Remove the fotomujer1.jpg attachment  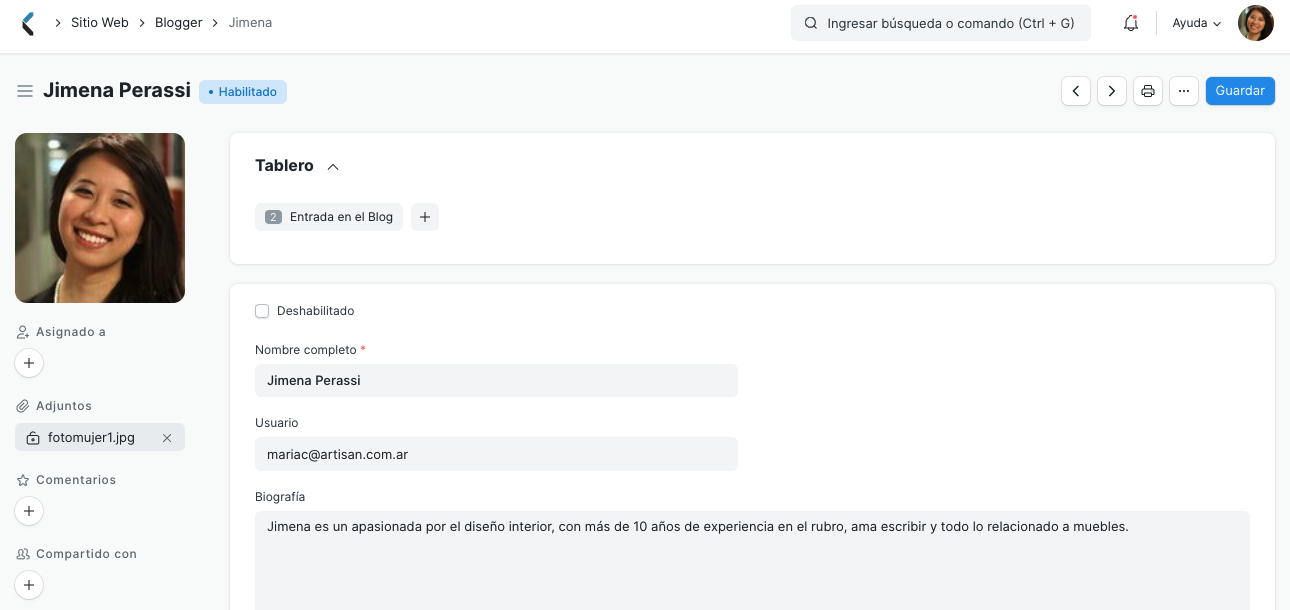pos(167,438)
